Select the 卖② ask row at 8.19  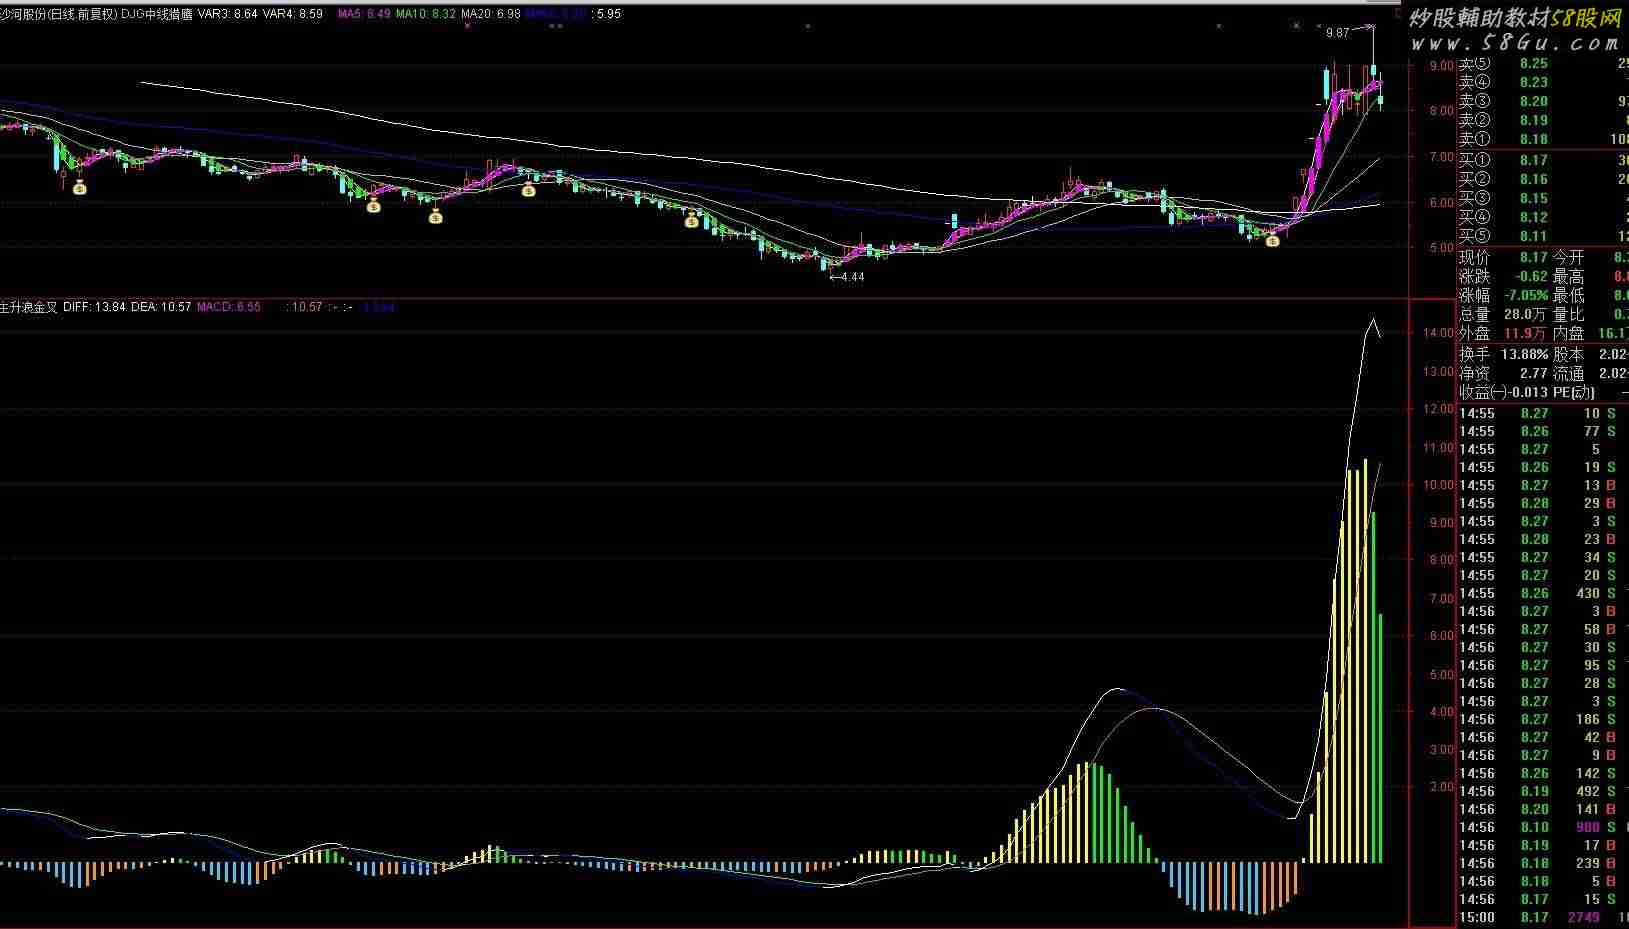(1543, 121)
